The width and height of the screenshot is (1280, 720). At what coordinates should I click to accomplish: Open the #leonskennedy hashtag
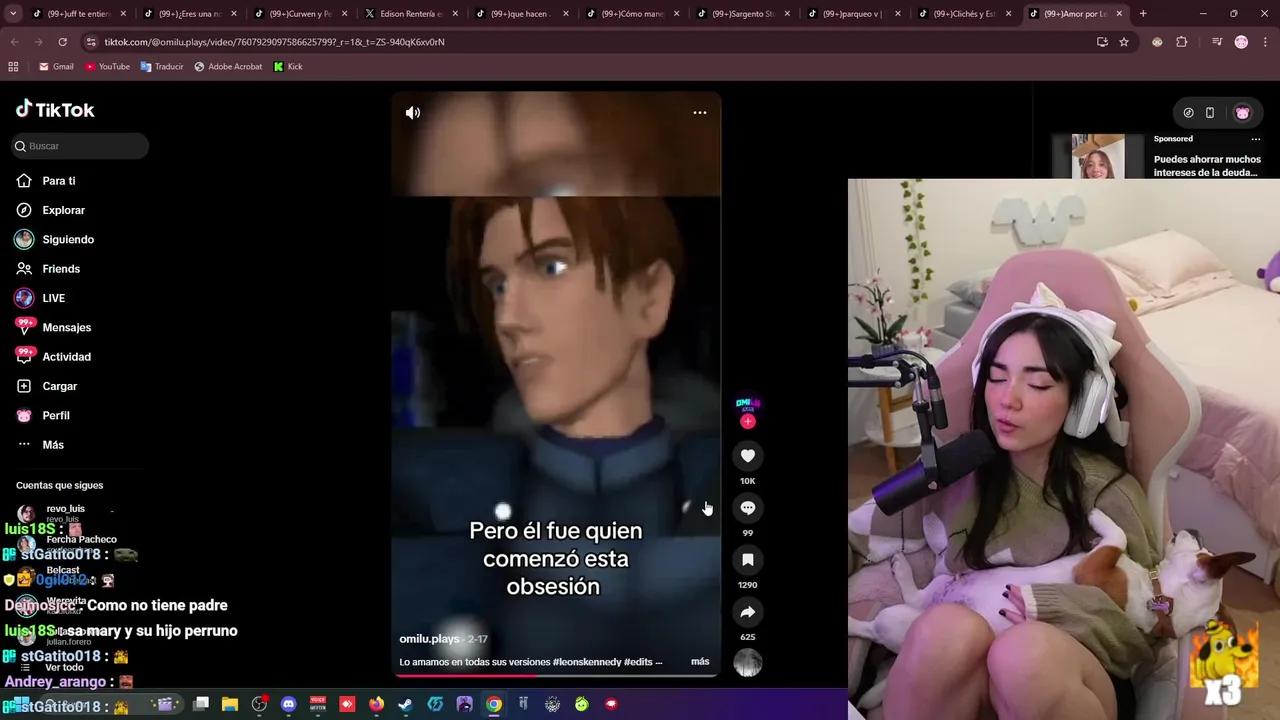(587, 662)
